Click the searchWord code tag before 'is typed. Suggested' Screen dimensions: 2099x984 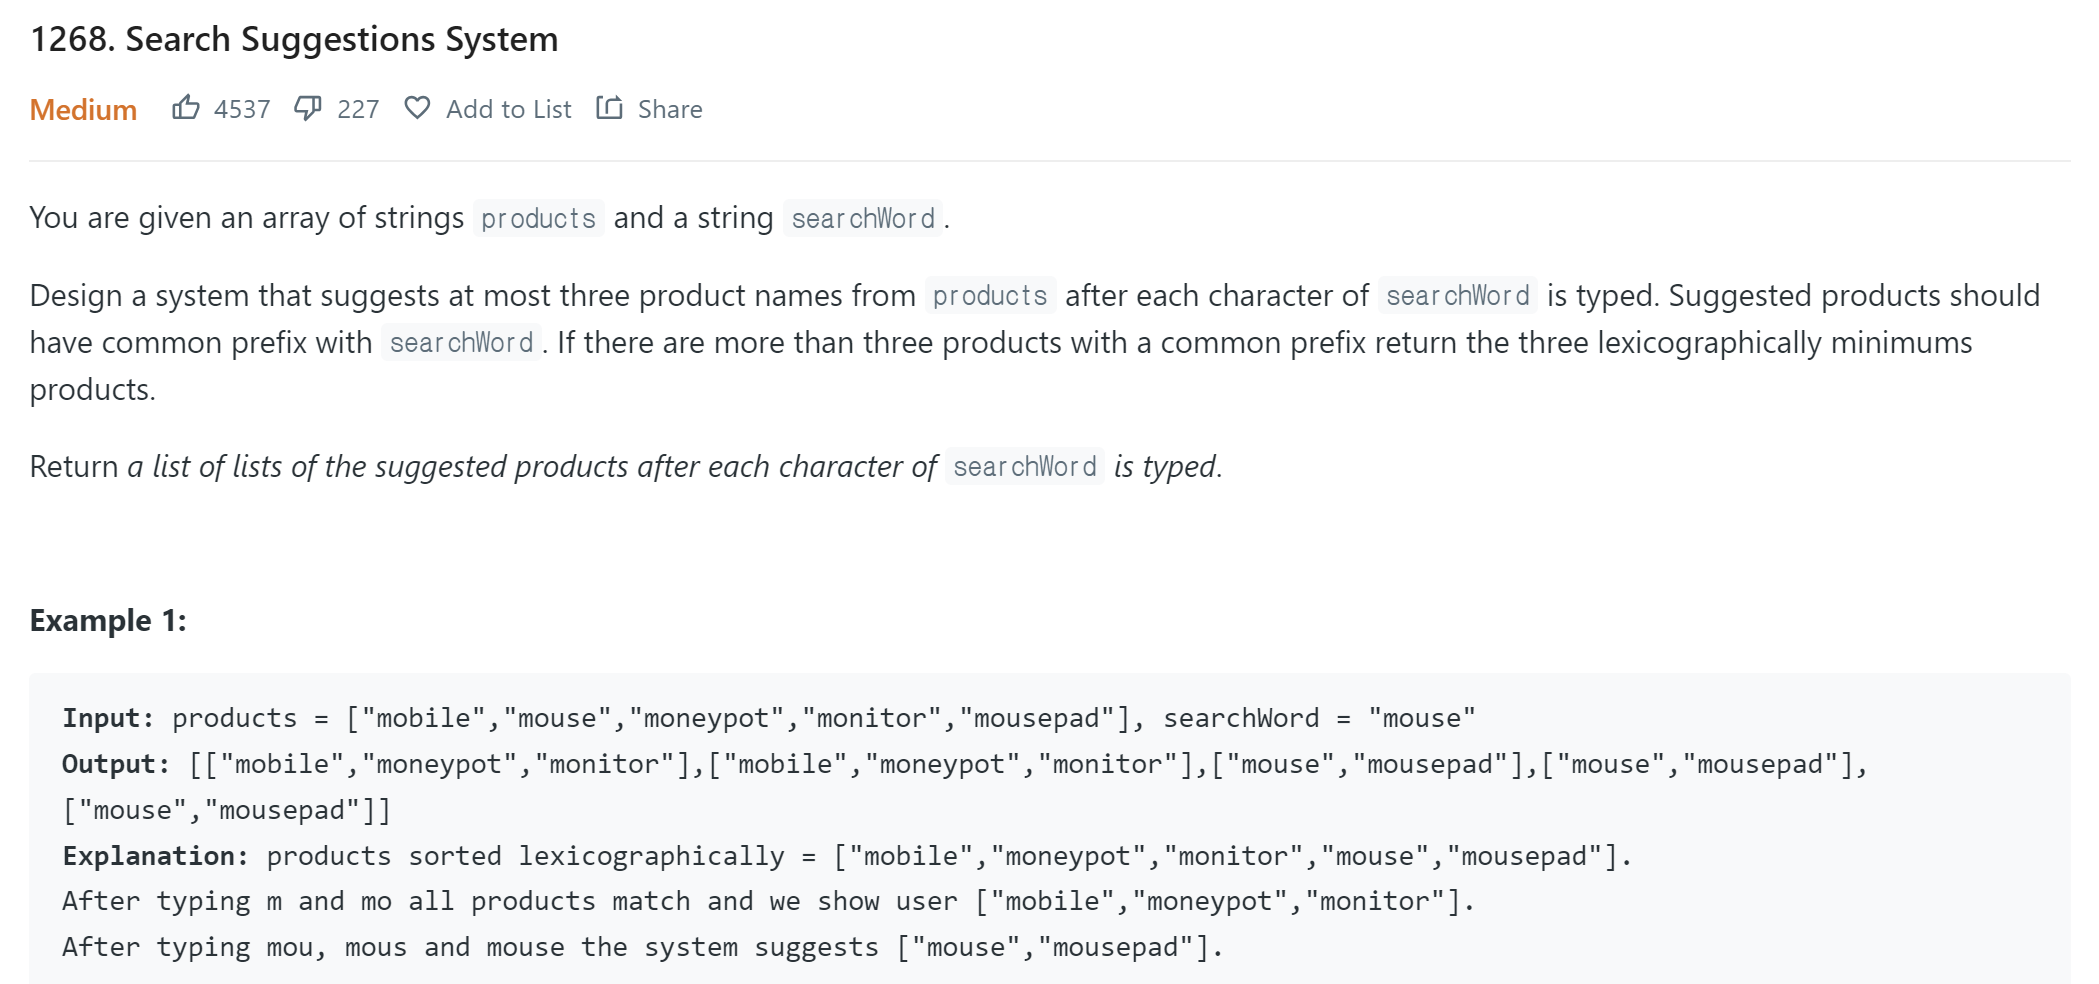tap(1457, 296)
